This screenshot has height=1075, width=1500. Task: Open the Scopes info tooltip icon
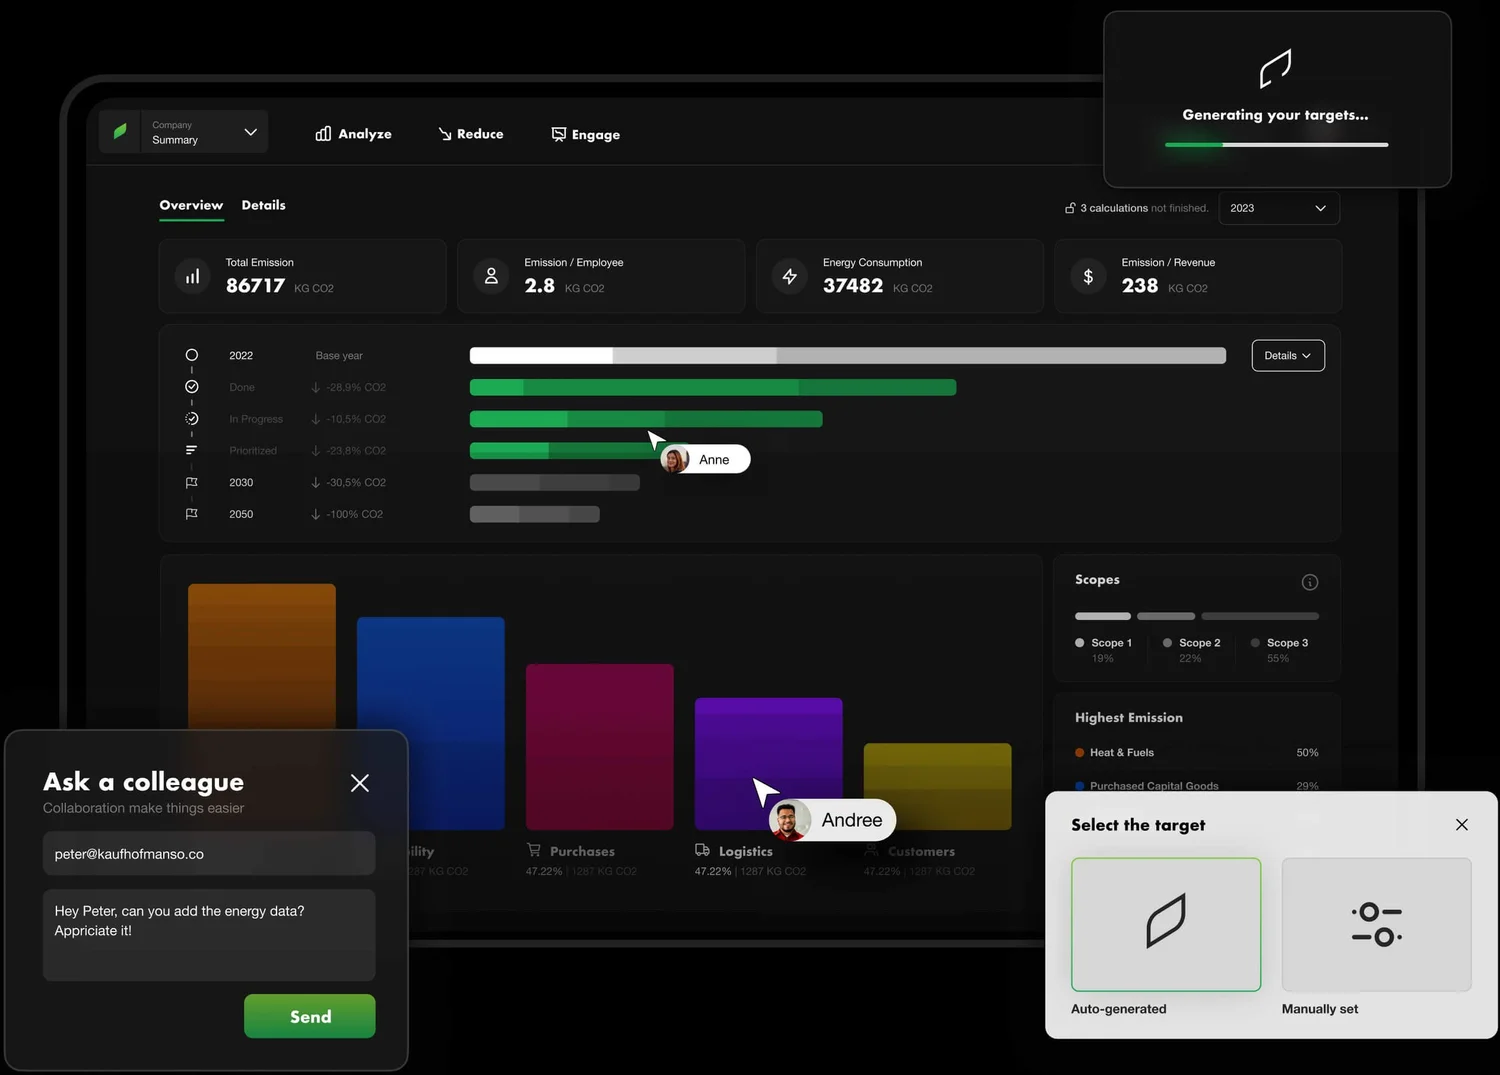point(1310,581)
